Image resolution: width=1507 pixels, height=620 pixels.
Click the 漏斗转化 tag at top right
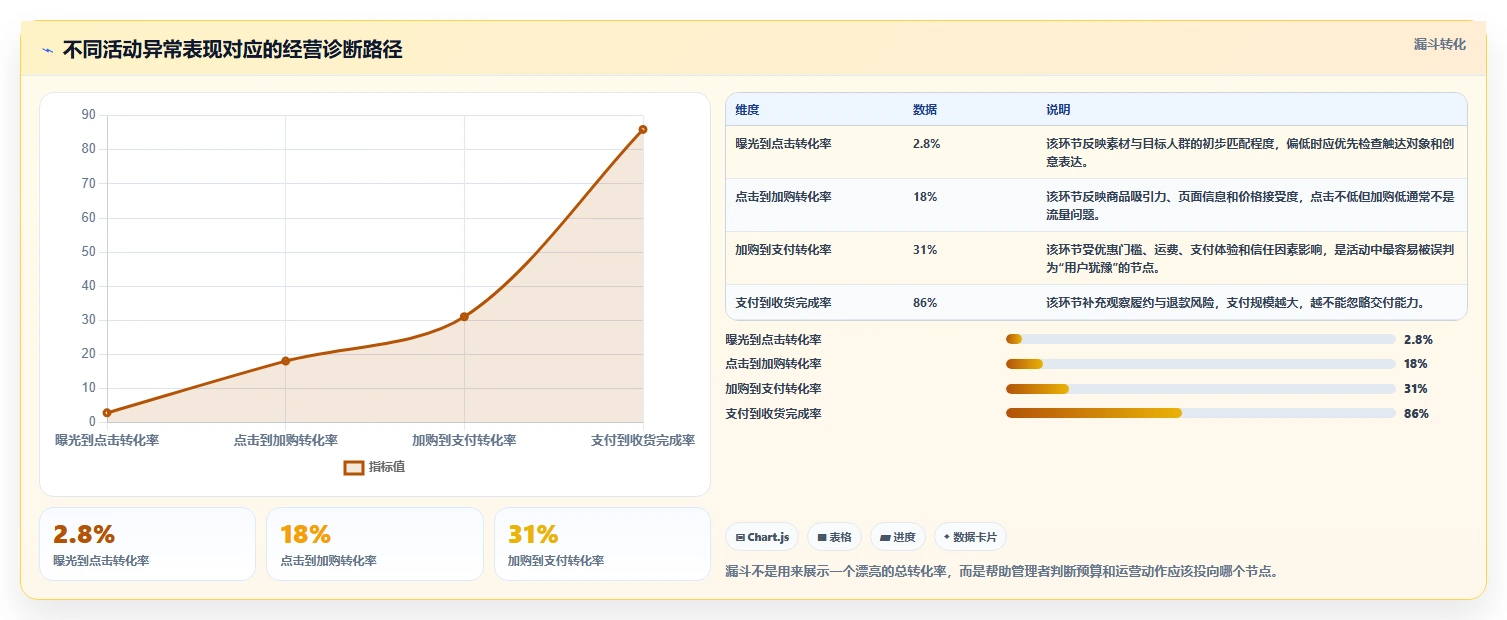1440,44
